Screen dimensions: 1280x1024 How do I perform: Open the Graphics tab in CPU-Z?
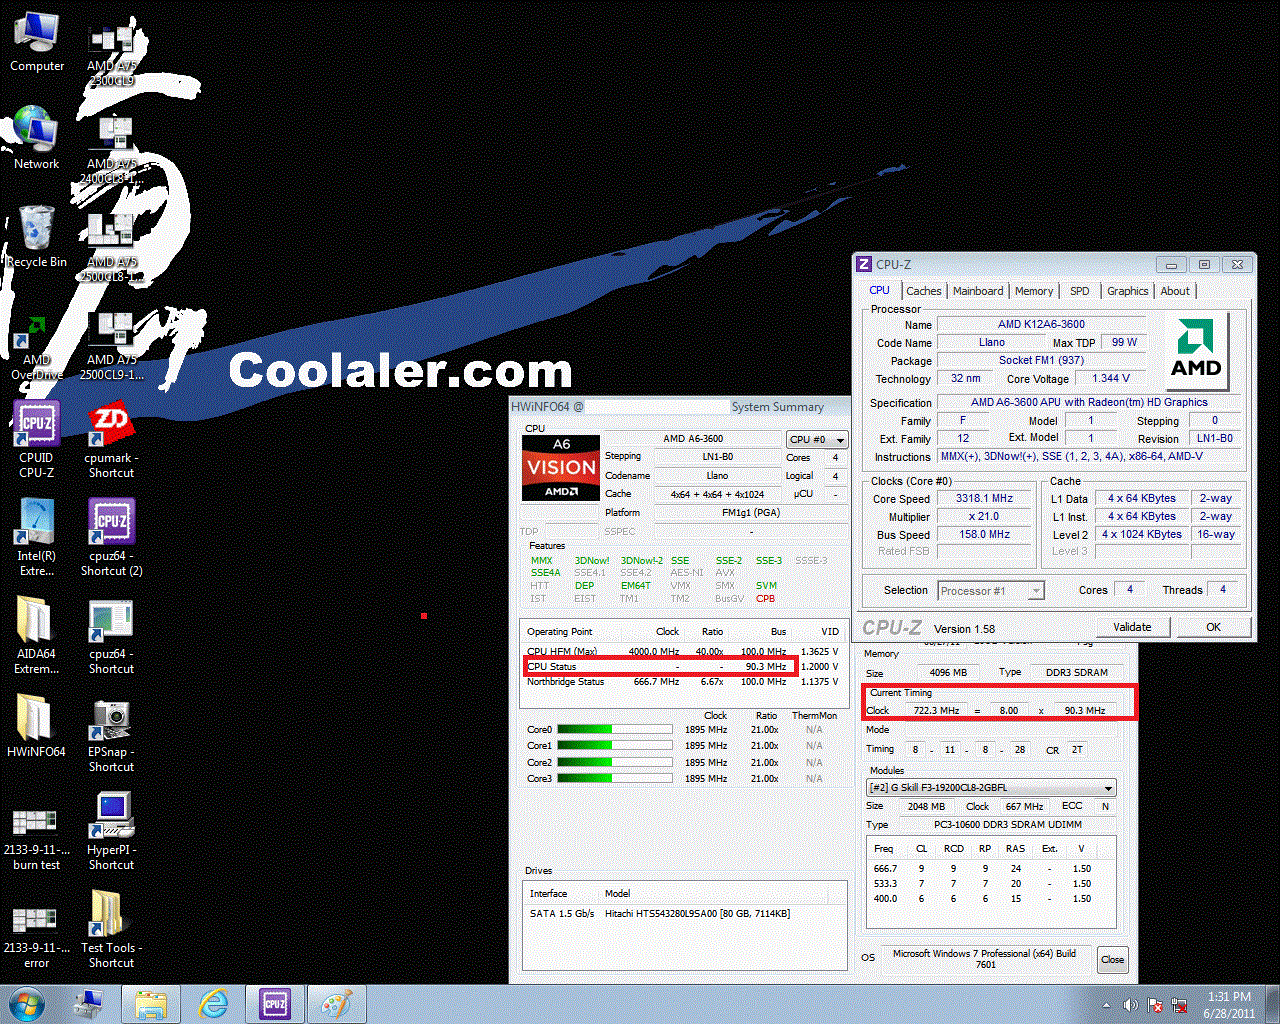pyautogui.click(x=1128, y=291)
